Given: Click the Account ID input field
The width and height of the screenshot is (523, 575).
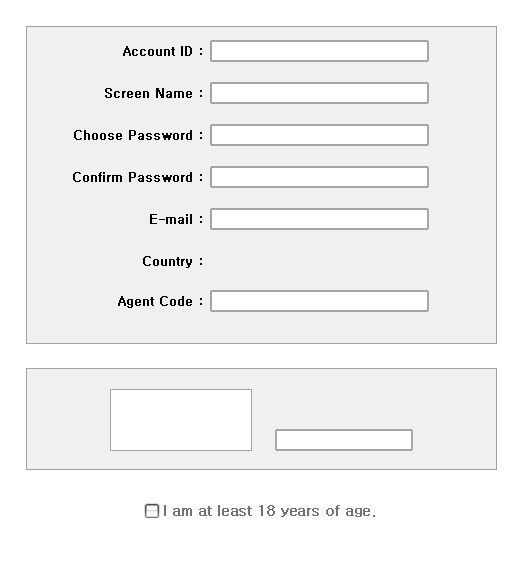Looking at the screenshot, I should (319, 51).
